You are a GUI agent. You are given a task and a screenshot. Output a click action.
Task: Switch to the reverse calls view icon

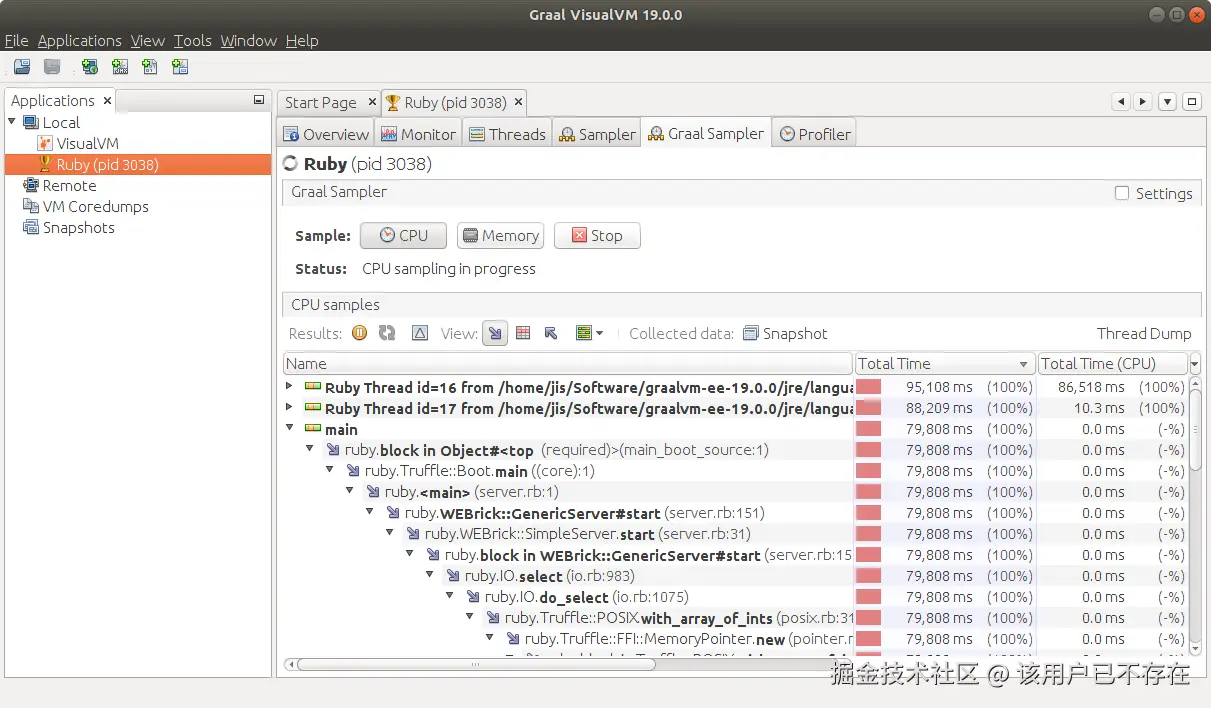tap(551, 333)
